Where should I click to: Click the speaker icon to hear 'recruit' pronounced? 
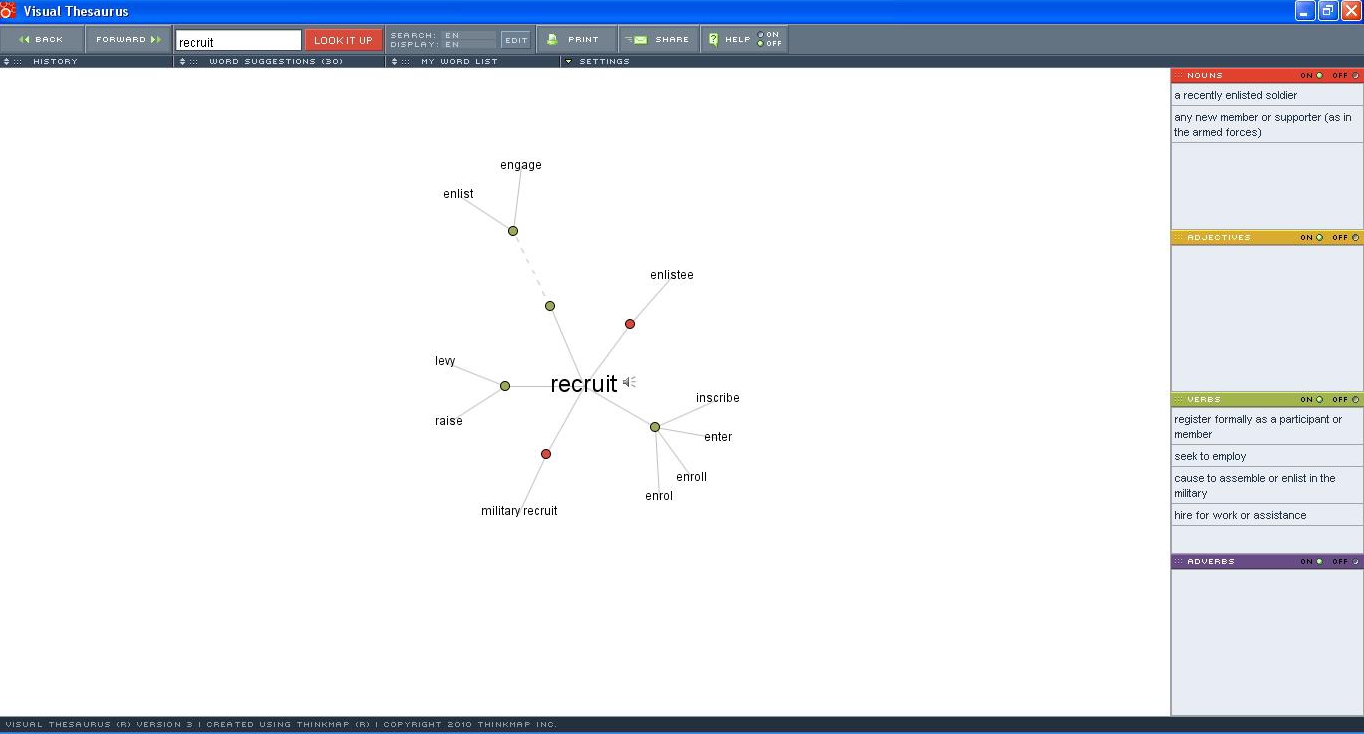[x=629, y=382]
